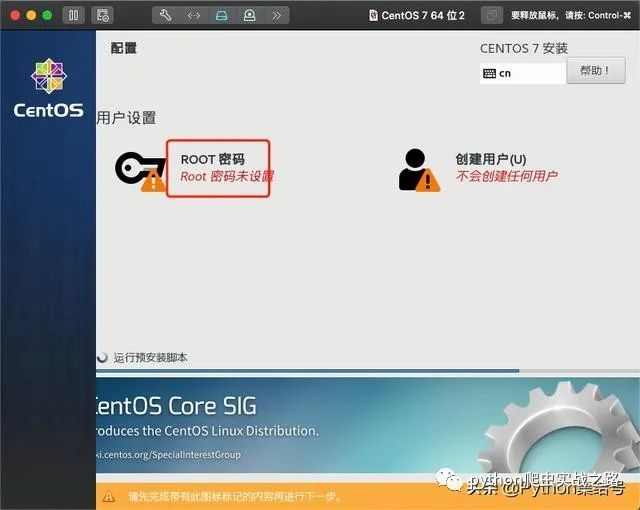Click the user silhouette icon for creating a user
Image resolution: width=640 pixels, height=510 pixels.
tap(419, 170)
